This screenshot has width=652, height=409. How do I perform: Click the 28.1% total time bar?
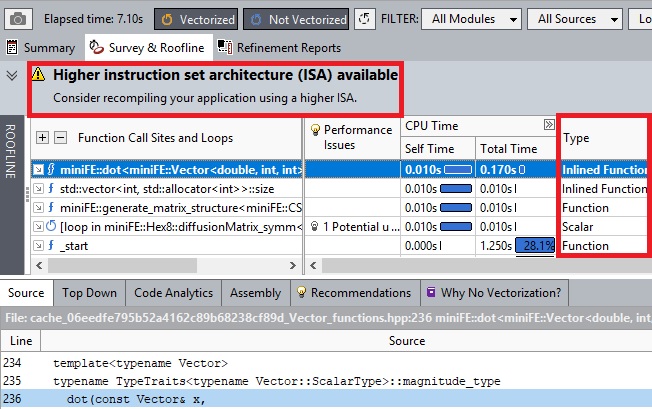point(535,245)
